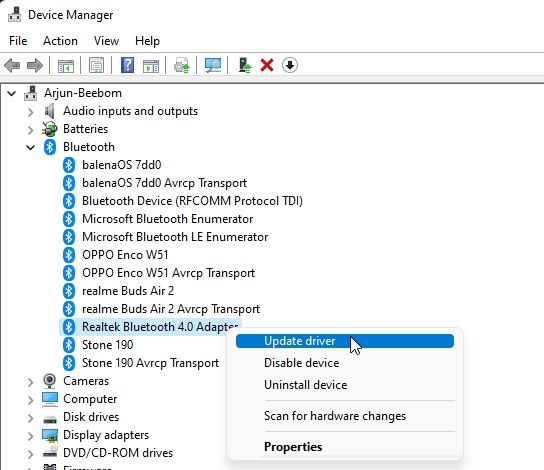The image size is (544, 470).
Task: Expand the DVD/CD-ROM drives category
Action: (31, 454)
